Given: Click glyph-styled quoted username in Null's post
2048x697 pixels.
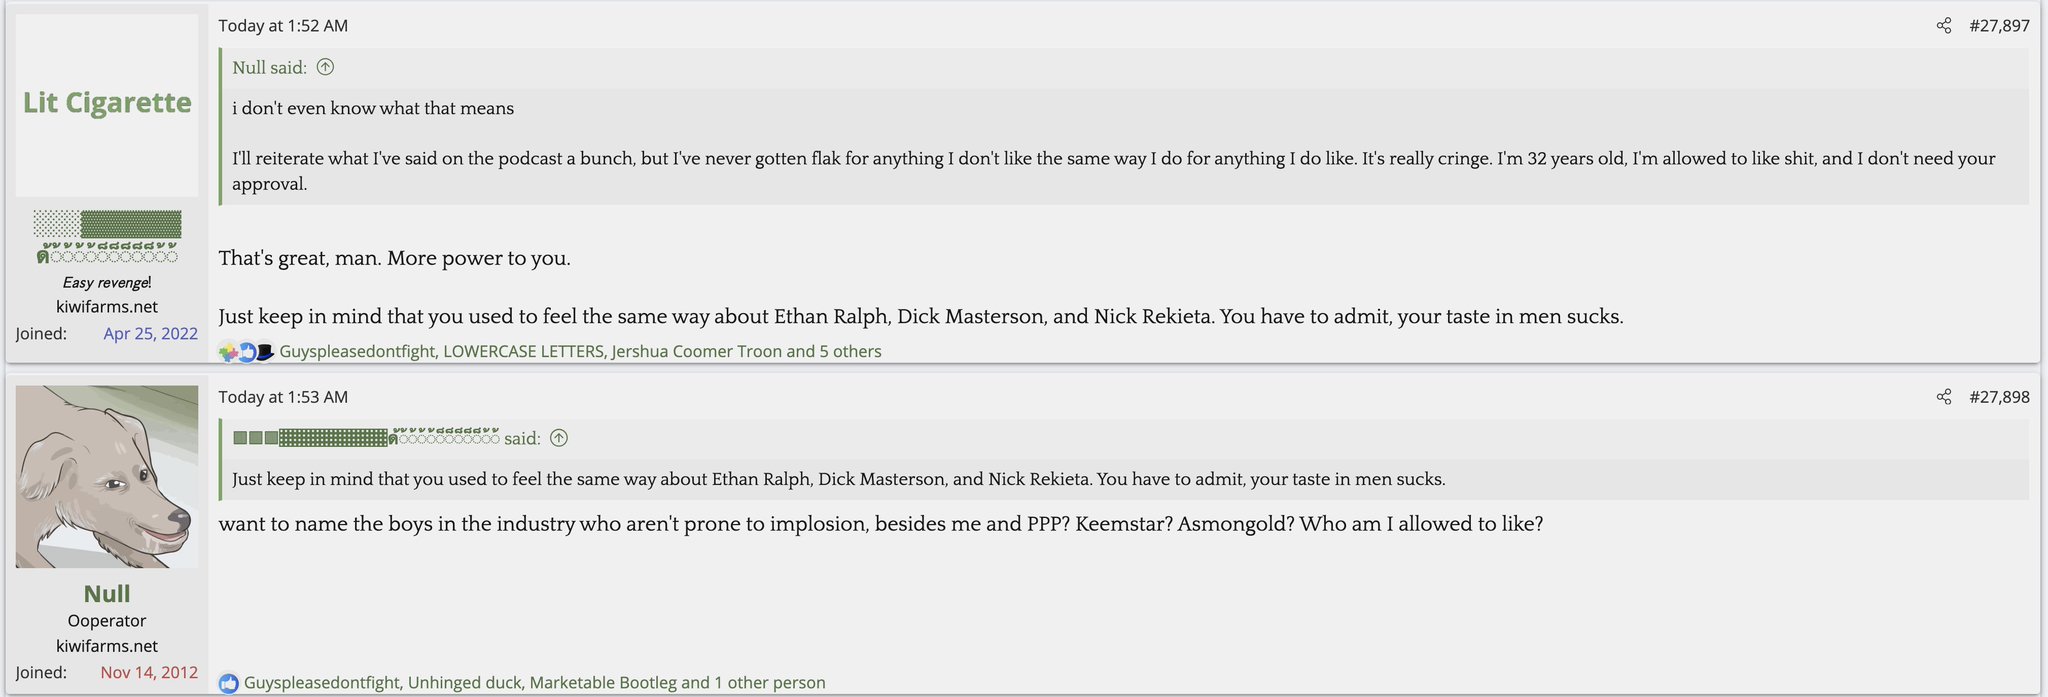Looking at the screenshot, I should [x=366, y=438].
